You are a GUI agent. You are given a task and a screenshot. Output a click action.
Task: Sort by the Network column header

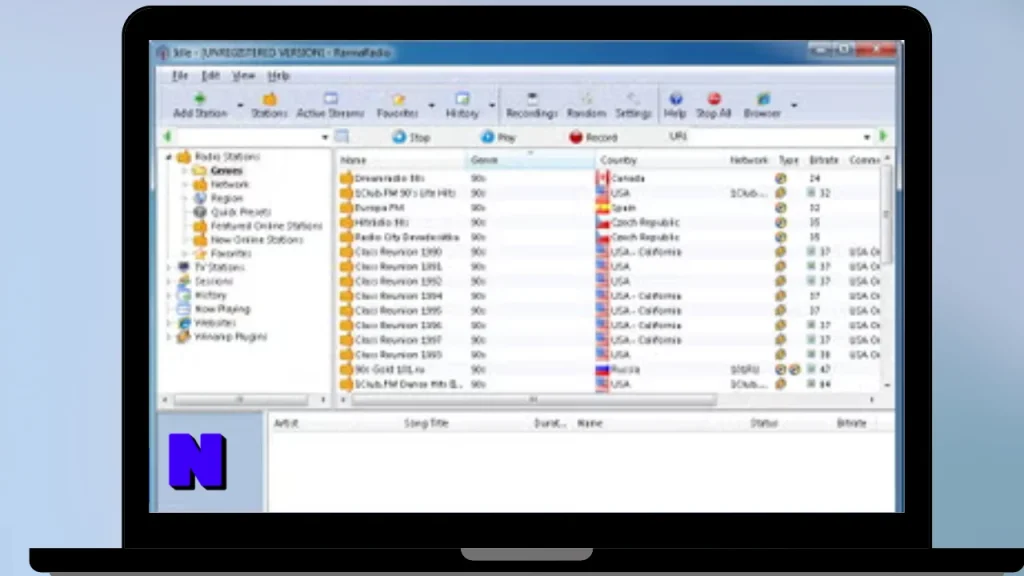click(749, 160)
